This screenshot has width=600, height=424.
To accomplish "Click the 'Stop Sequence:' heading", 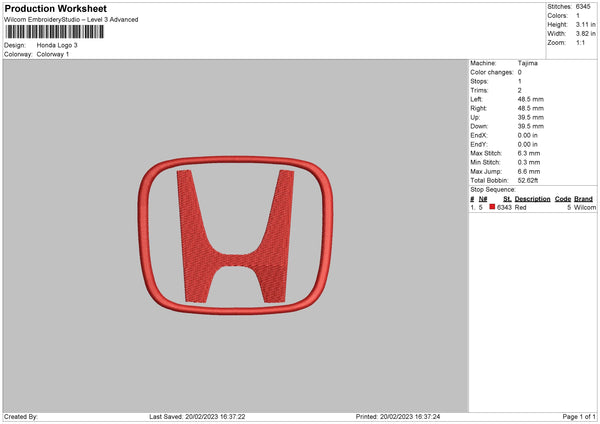I will (493, 190).
